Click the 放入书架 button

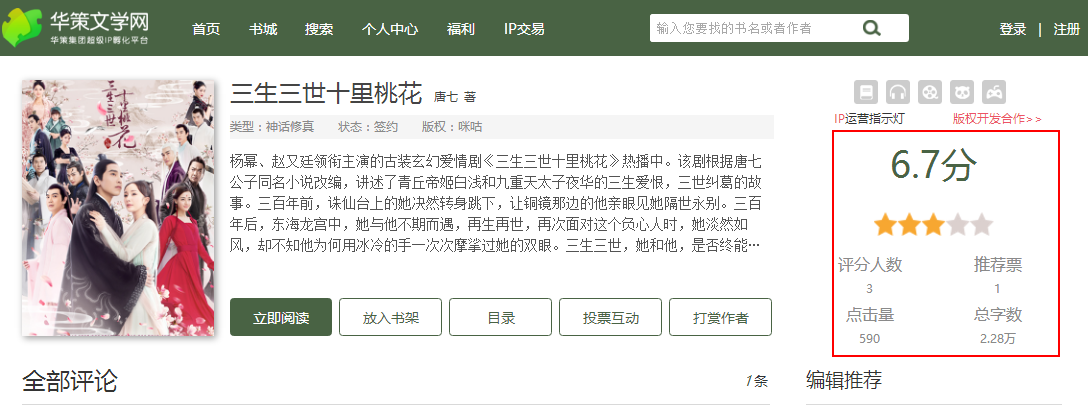(390, 317)
